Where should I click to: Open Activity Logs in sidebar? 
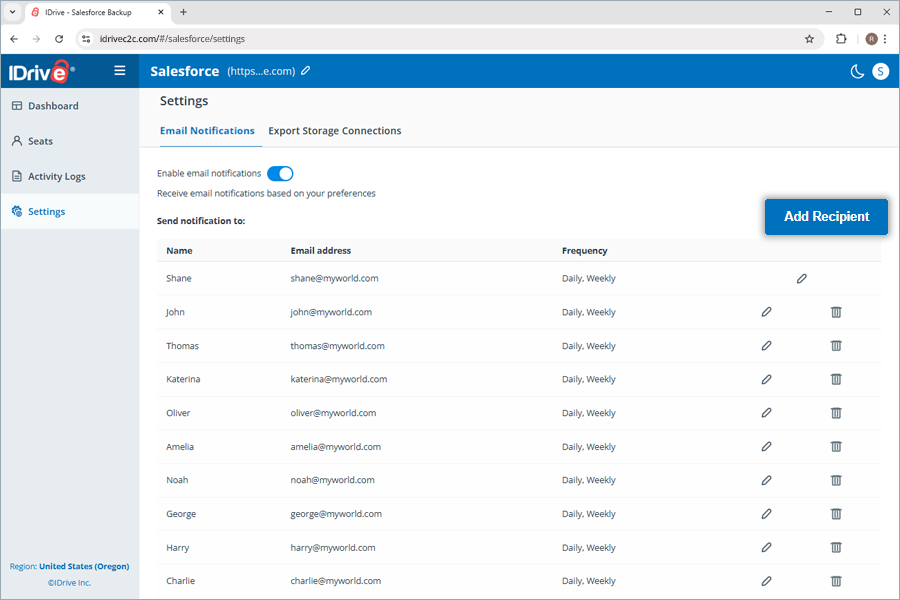coord(56,177)
